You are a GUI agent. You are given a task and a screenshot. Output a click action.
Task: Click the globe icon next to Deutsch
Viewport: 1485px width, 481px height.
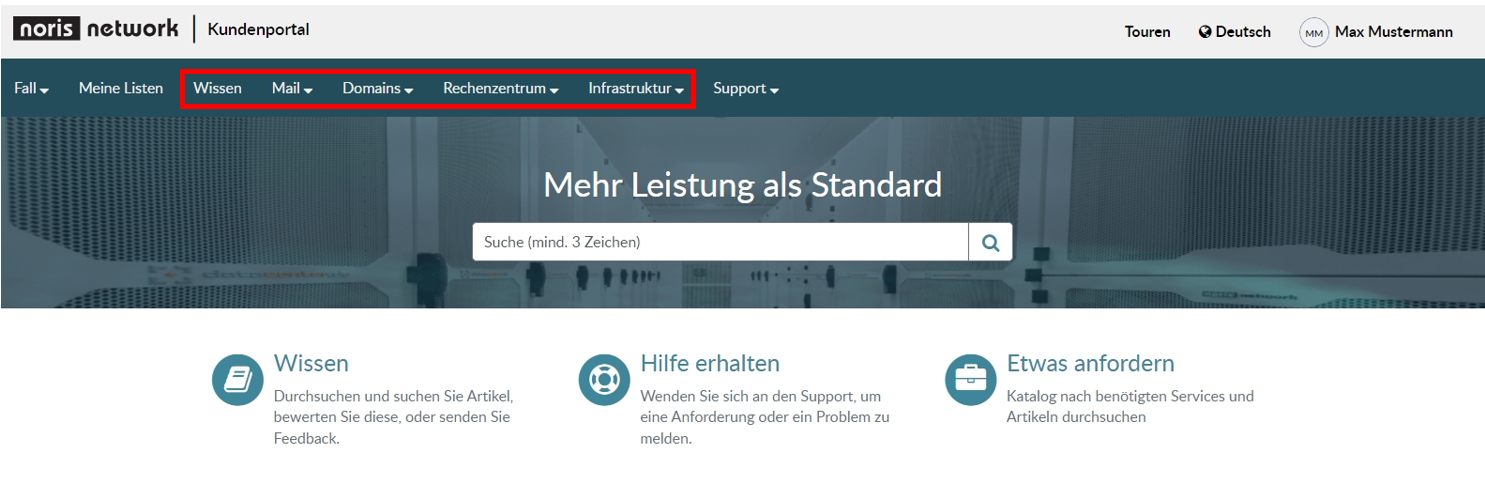tap(1205, 32)
